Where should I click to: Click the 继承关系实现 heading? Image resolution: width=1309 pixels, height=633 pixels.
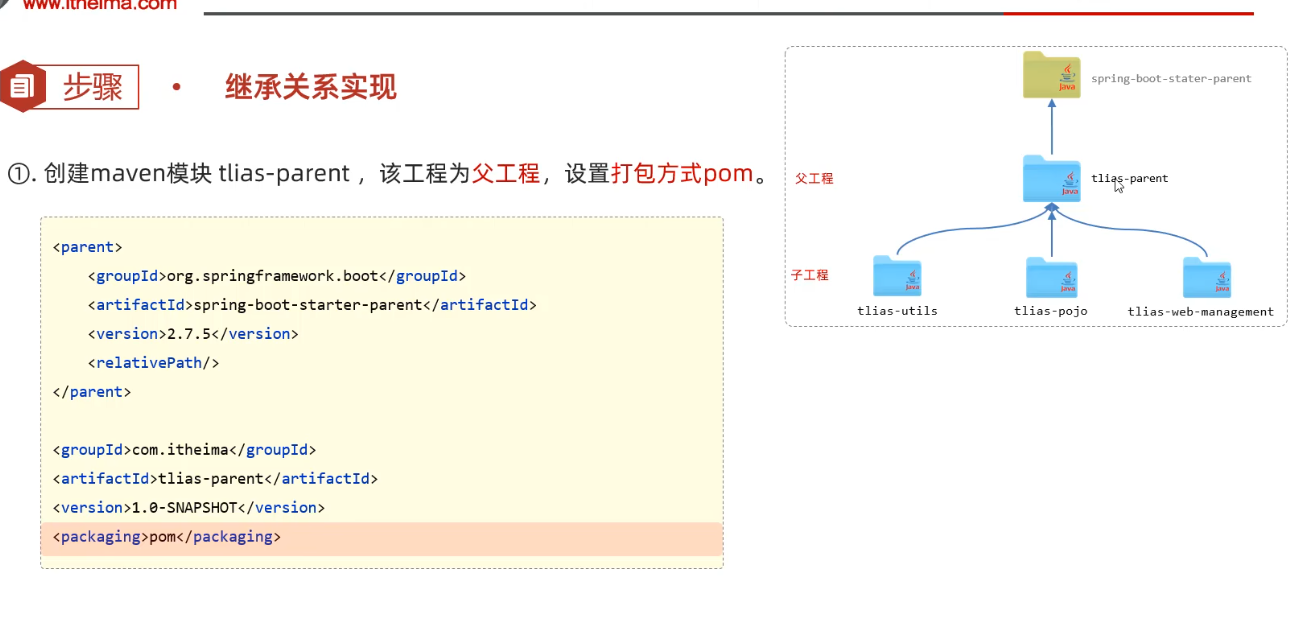pyautogui.click(x=311, y=88)
